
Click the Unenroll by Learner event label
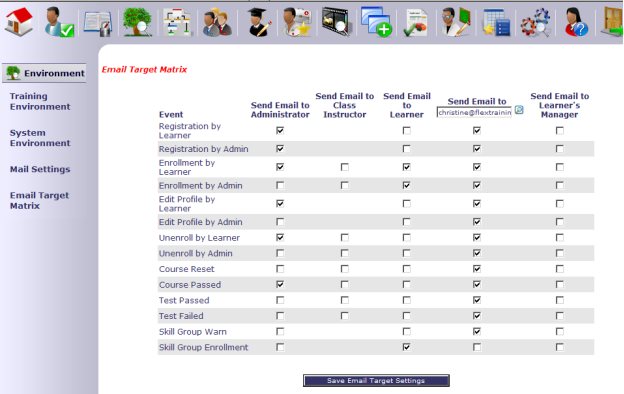click(x=199, y=238)
